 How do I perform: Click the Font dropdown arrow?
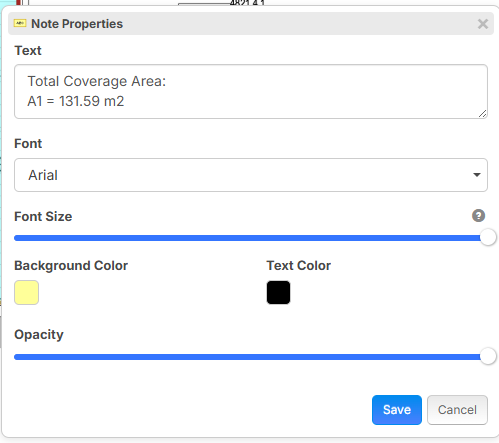tap(477, 175)
